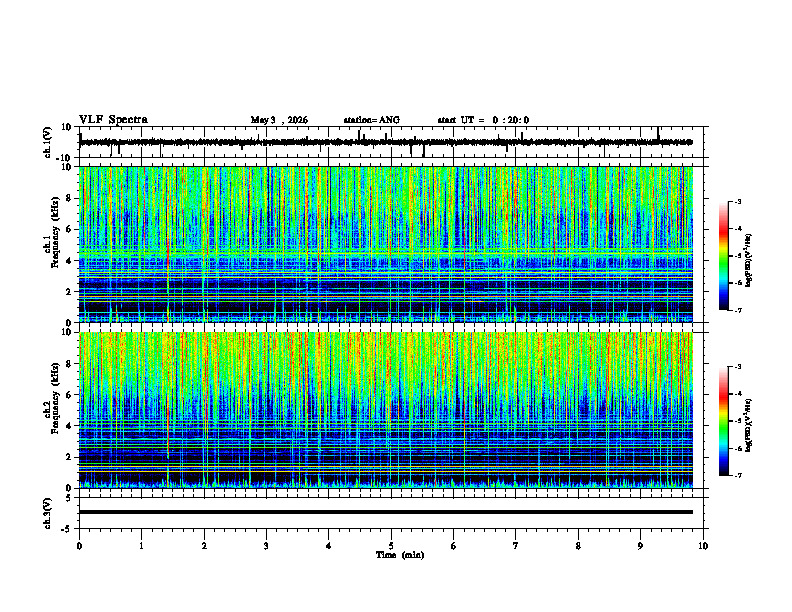Click the ch.1 spectrogram color bar

pos(724,256)
